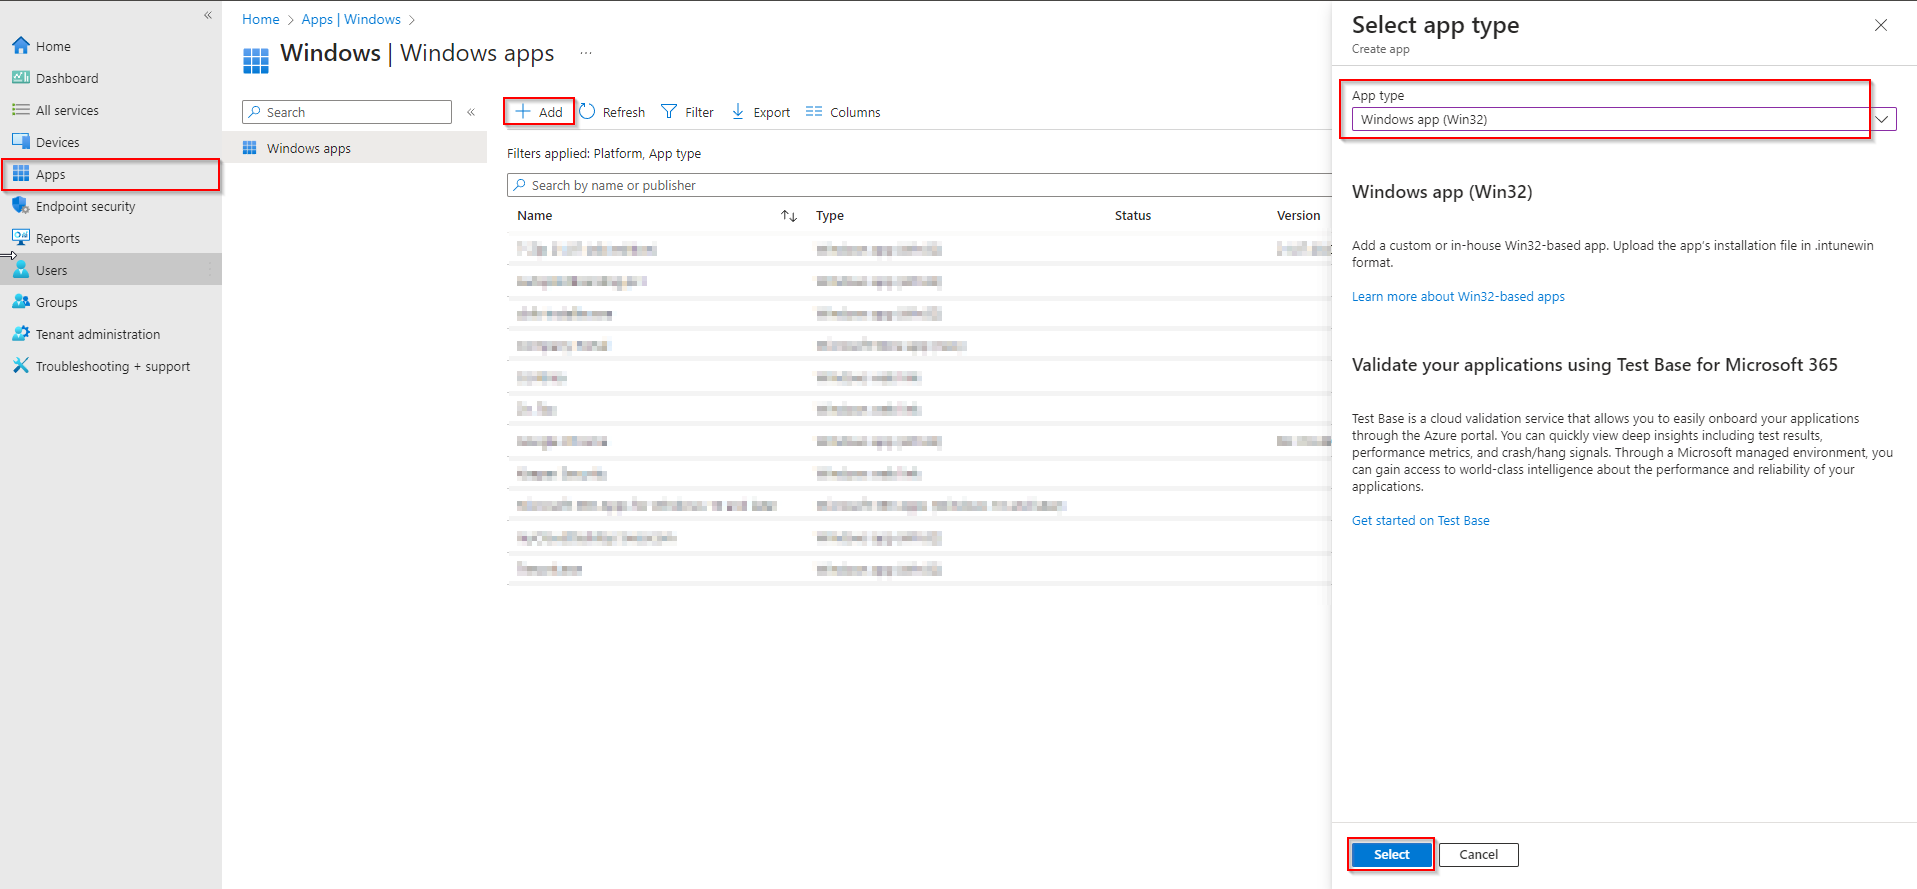
Task: Open the more options ellipsis next to title
Action: tap(586, 53)
